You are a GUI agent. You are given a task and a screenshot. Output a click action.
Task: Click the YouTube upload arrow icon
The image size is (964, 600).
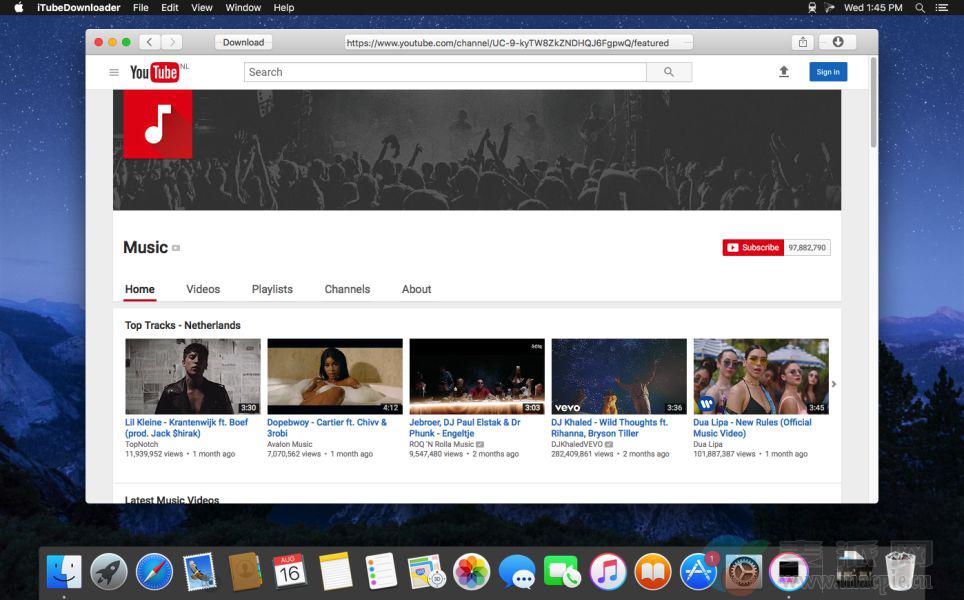(x=784, y=72)
